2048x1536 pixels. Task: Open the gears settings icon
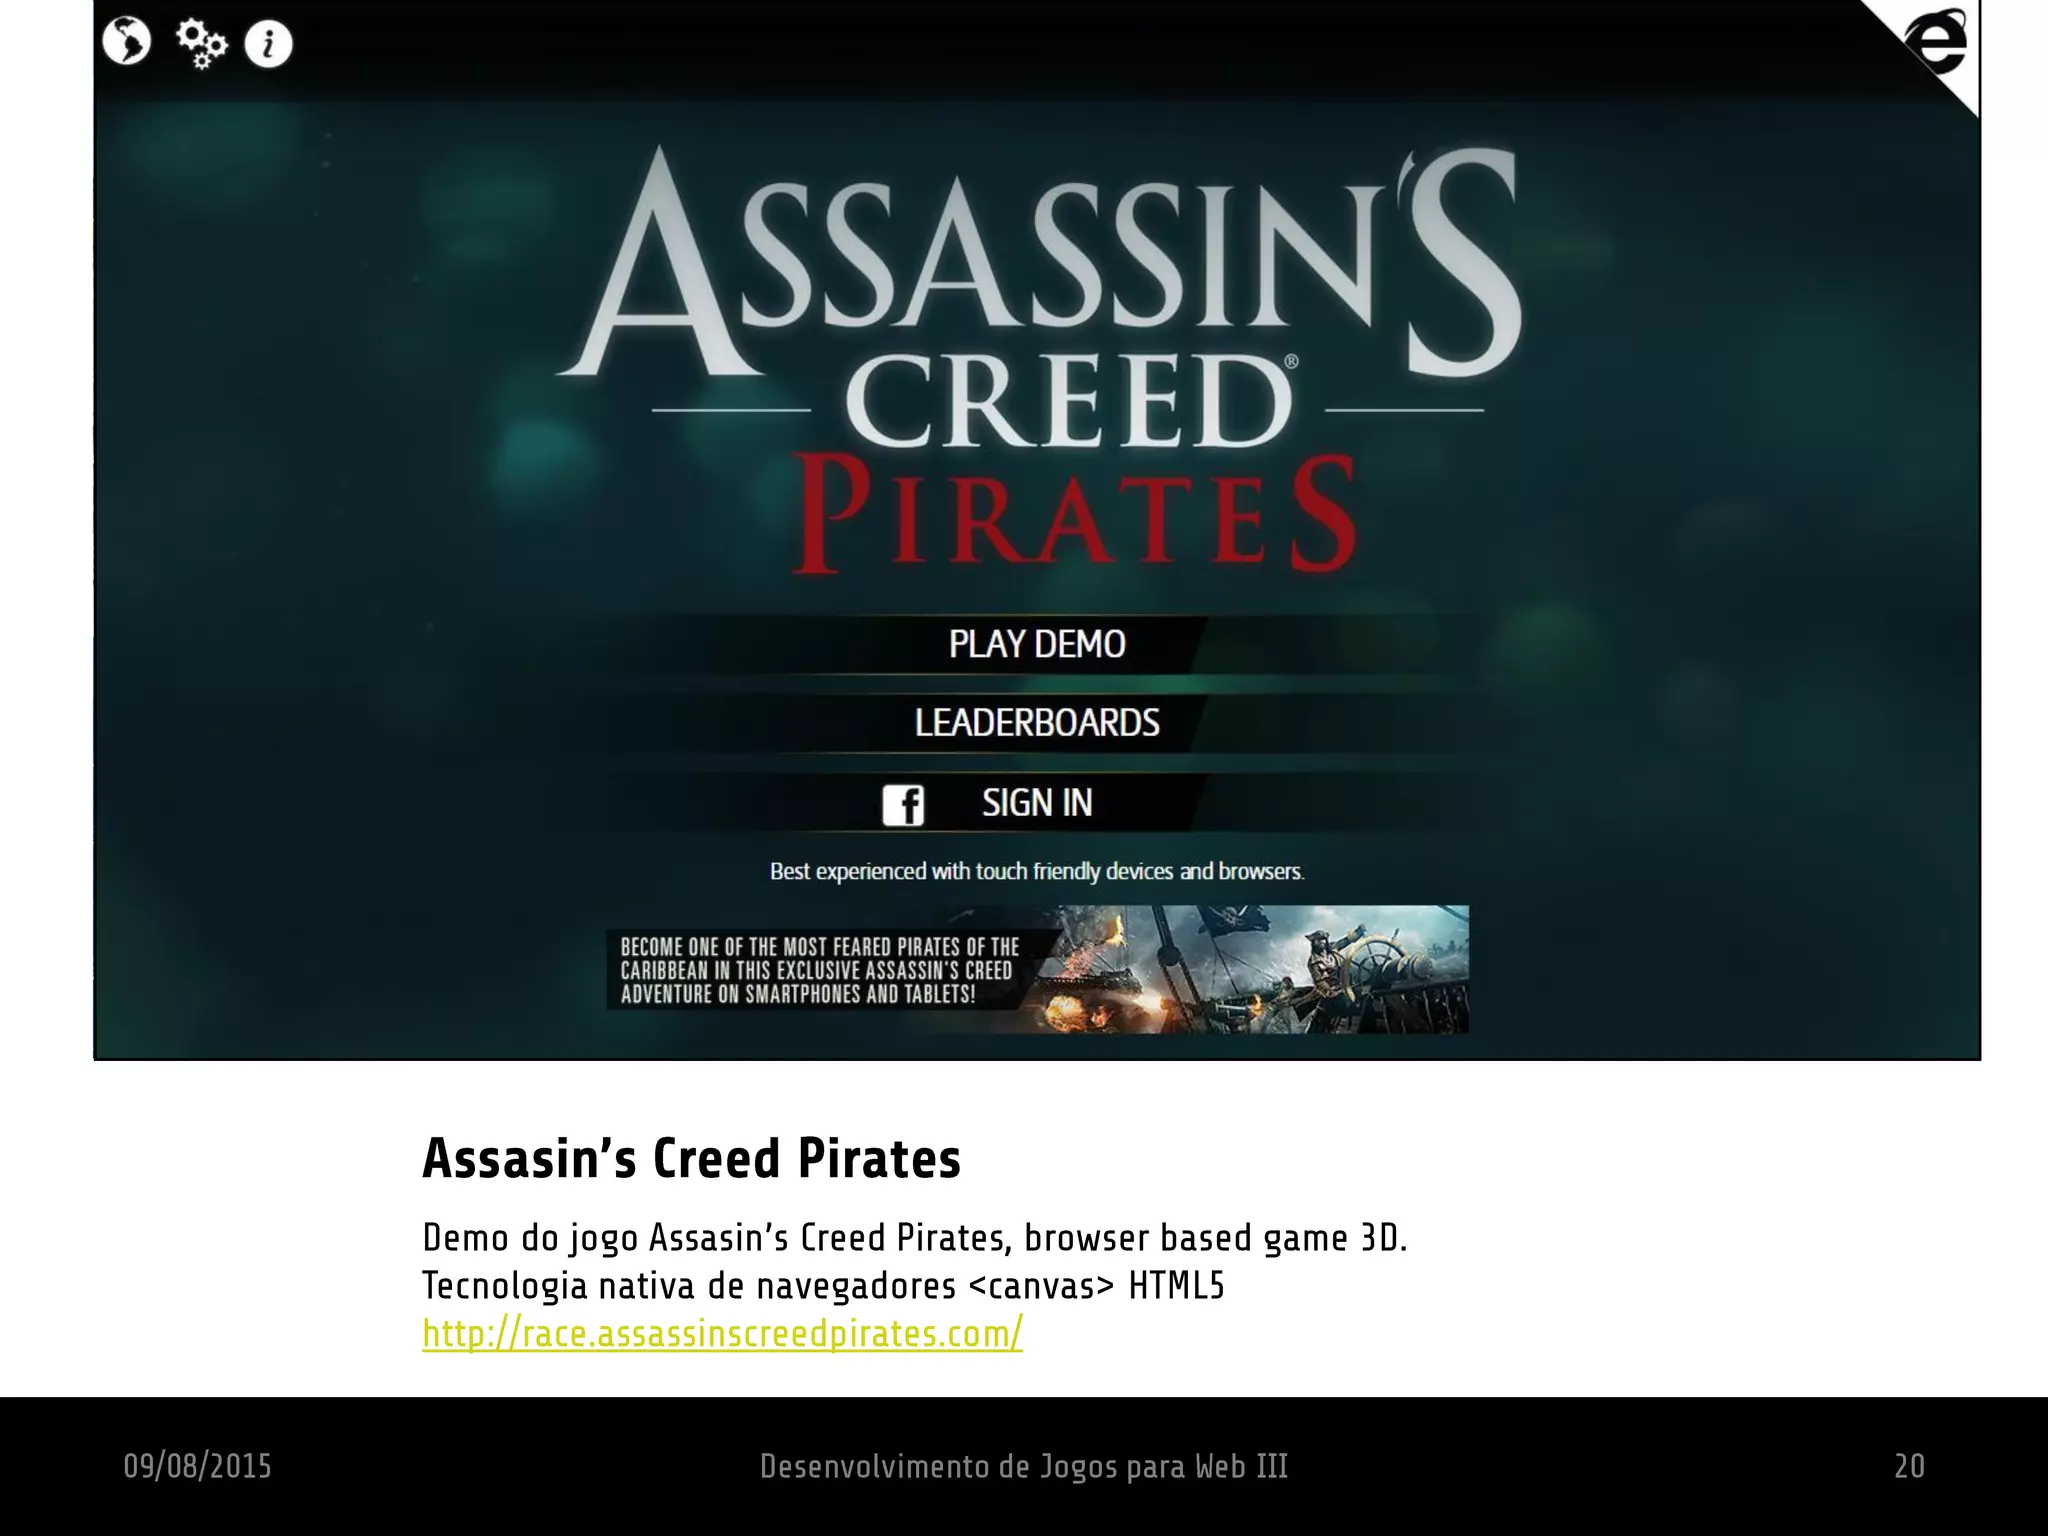click(201, 45)
